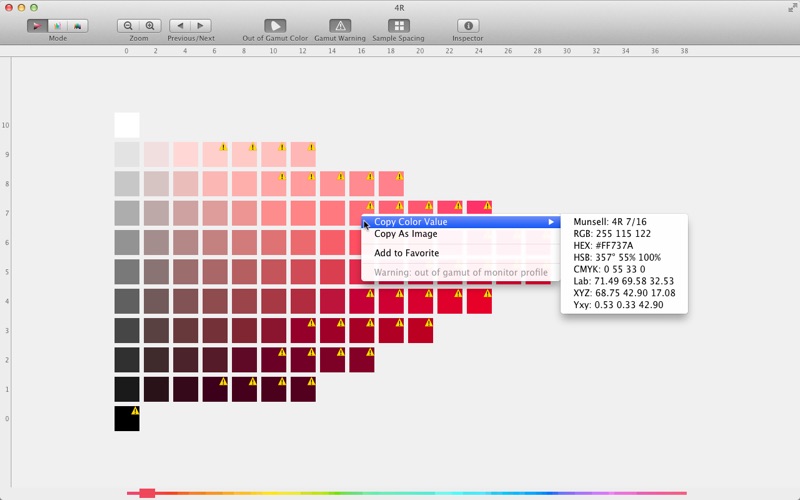This screenshot has width=800, height=500.
Task: Pick the swatch at value 6, chroma 8
Action: 244,242
